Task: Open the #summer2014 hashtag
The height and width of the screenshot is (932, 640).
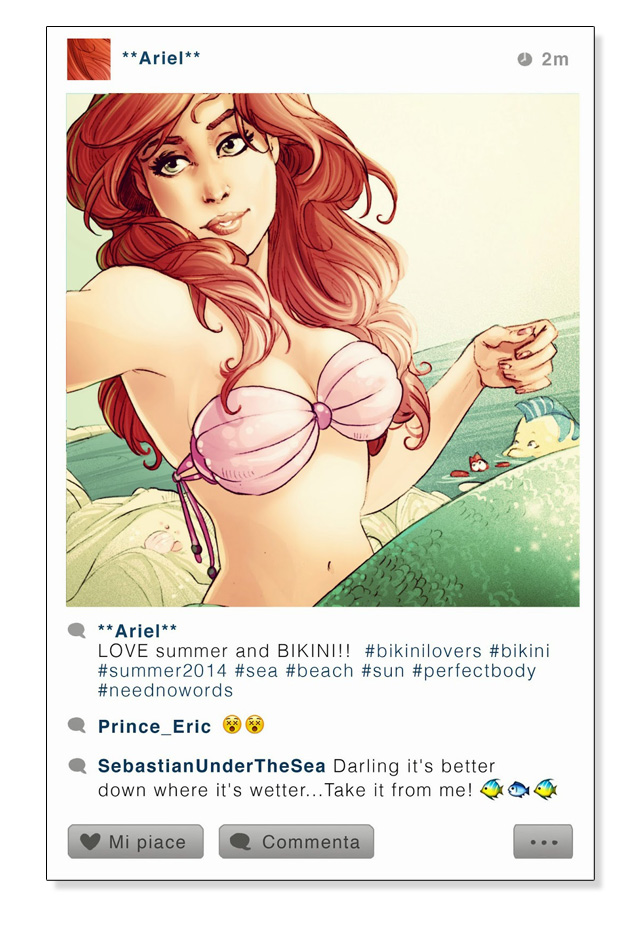Action: (162, 670)
